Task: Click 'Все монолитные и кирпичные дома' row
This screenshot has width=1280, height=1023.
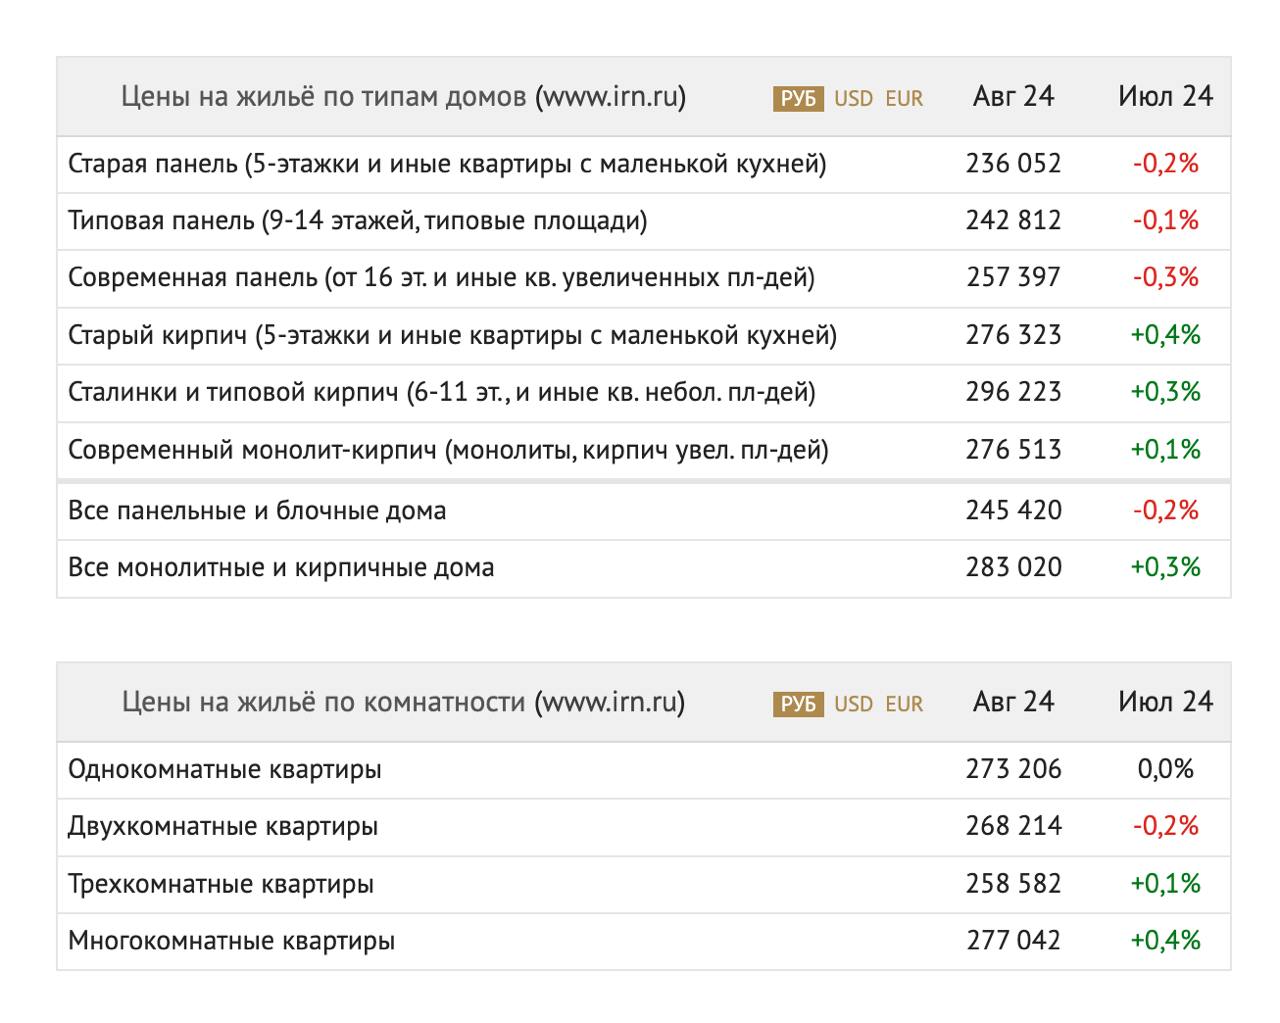Action: coord(281,568)
